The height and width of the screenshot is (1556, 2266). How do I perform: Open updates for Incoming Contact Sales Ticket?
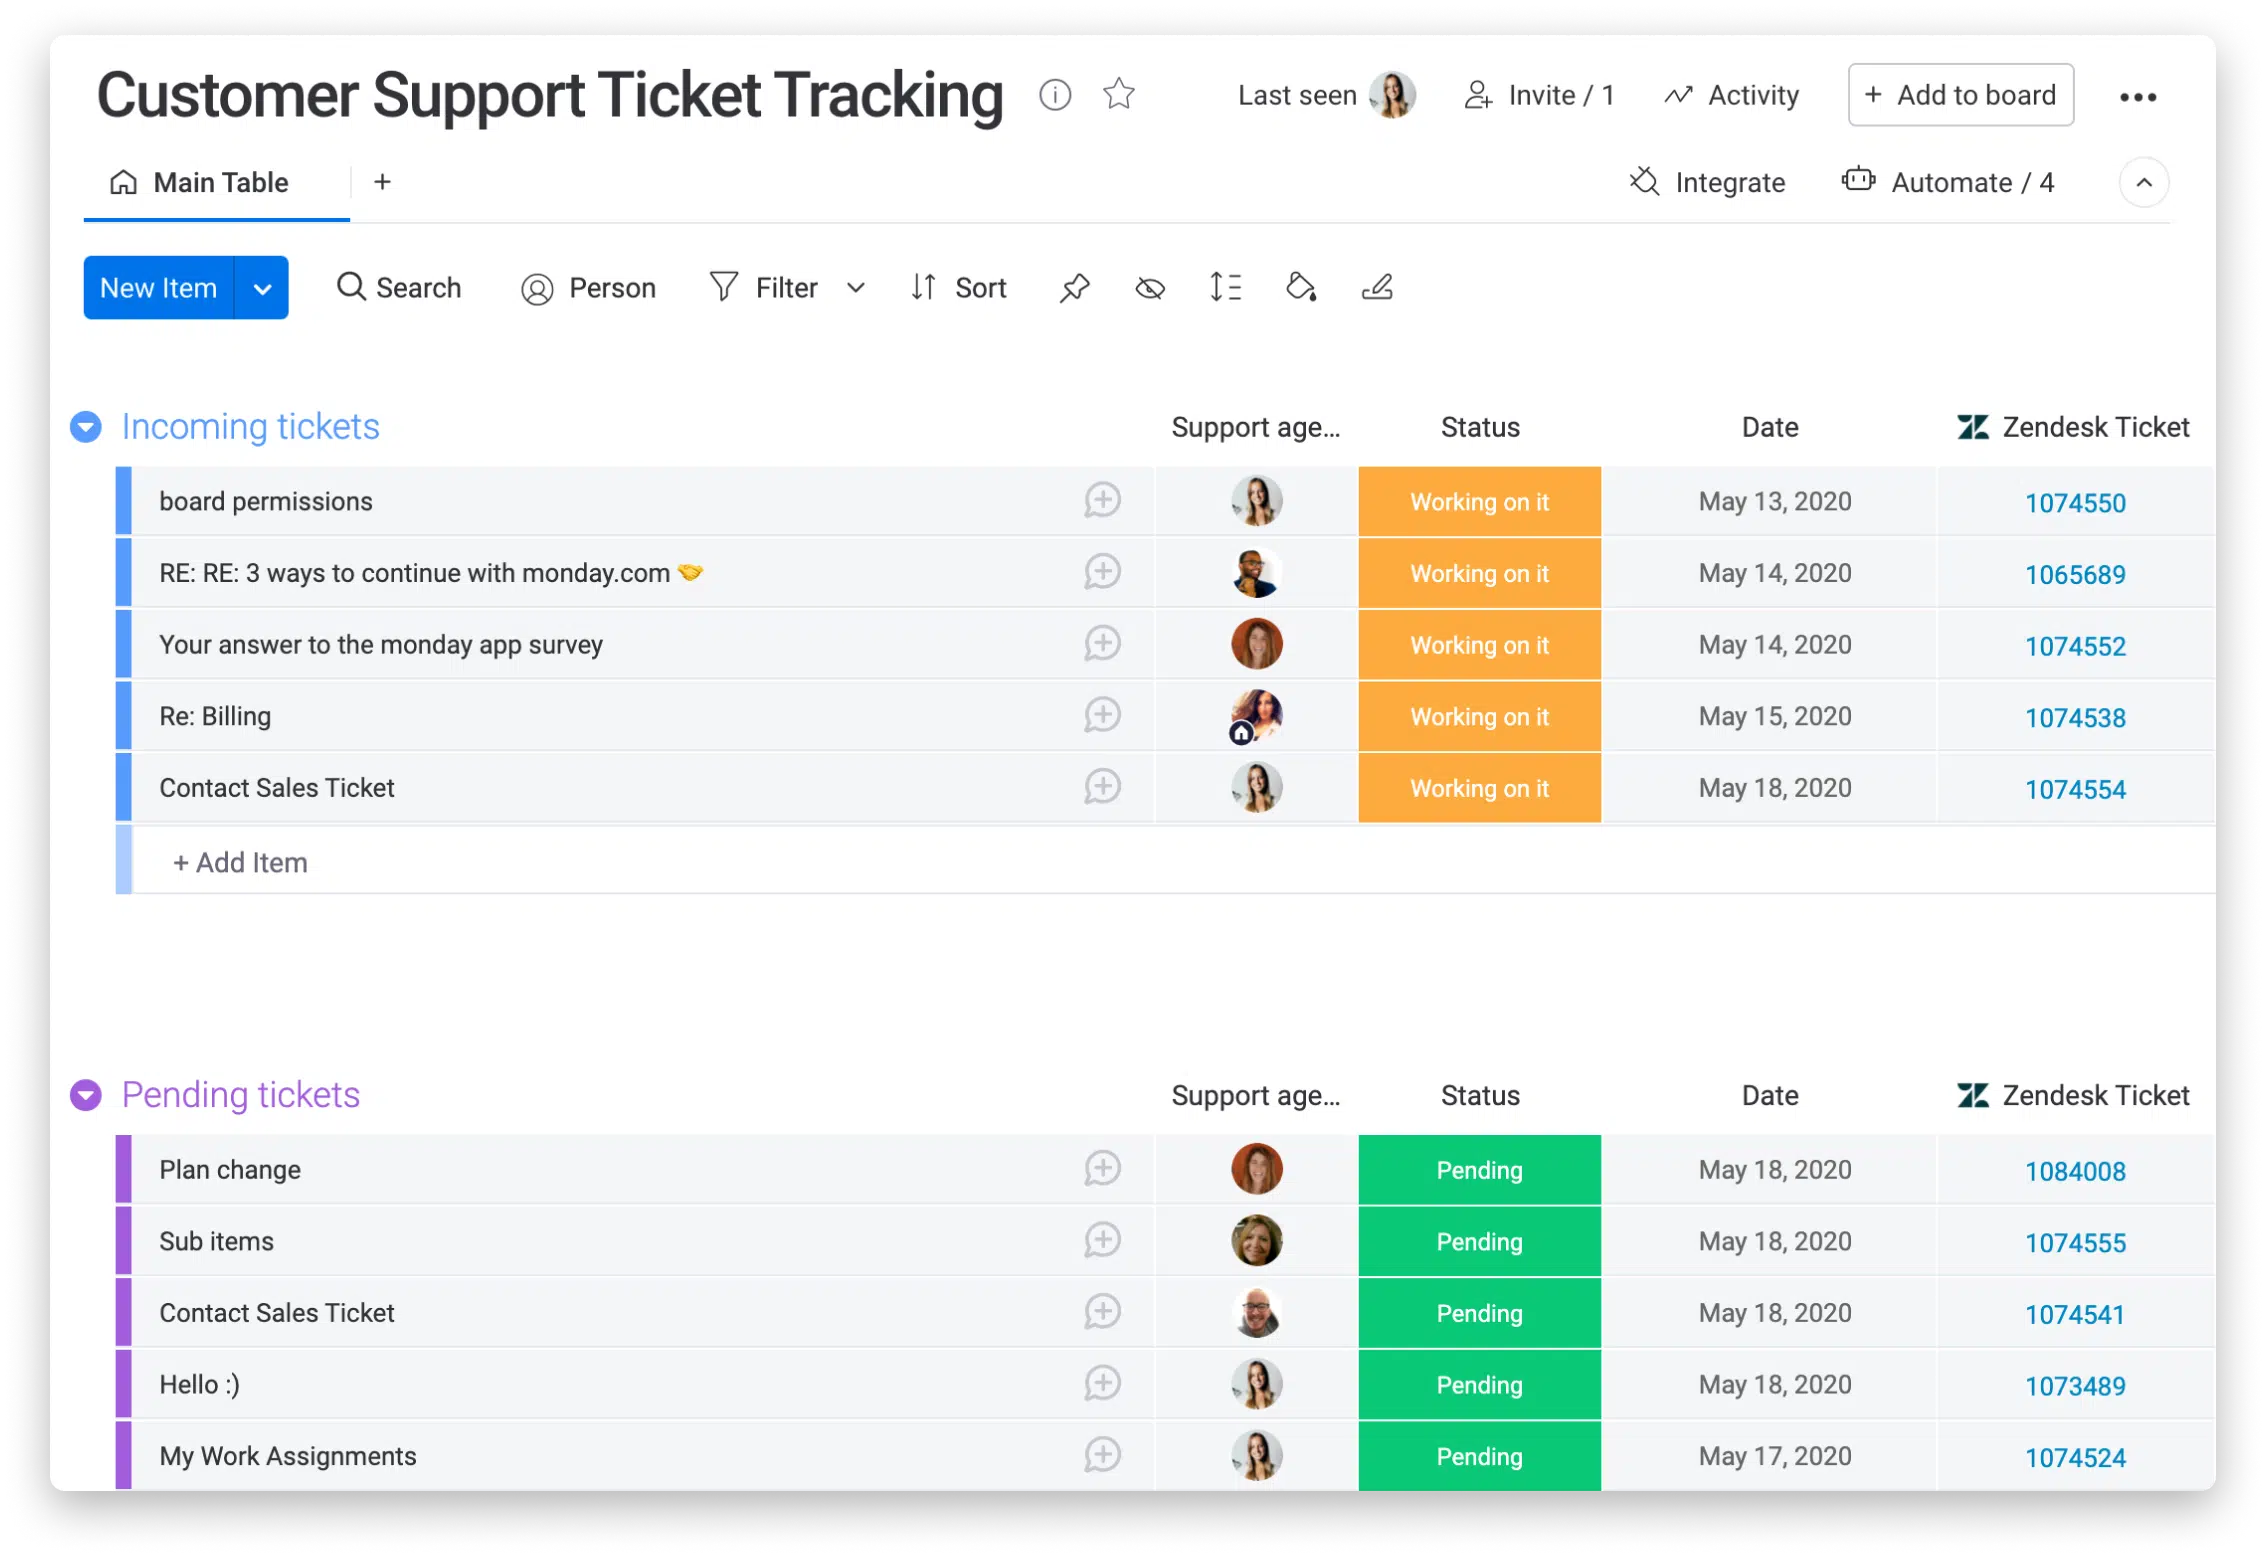(x=1102, y=787)
